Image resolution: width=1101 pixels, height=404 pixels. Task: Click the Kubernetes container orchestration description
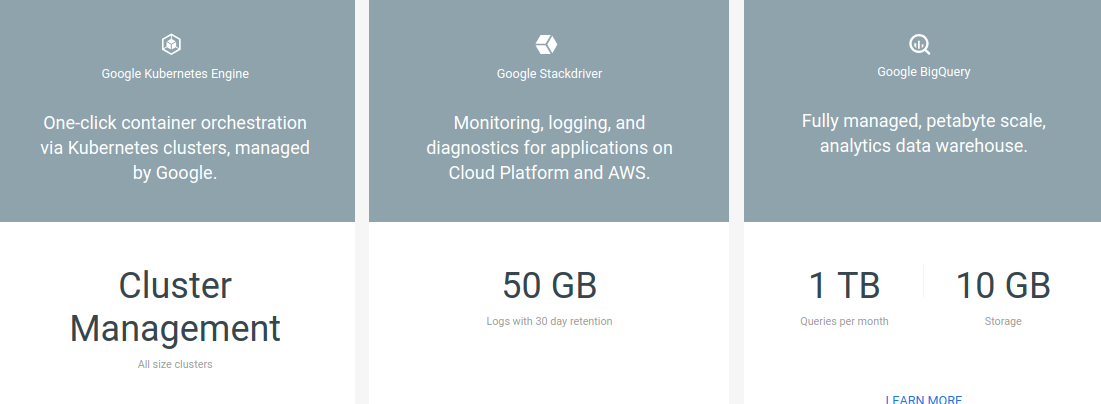[x=175, y=148]
